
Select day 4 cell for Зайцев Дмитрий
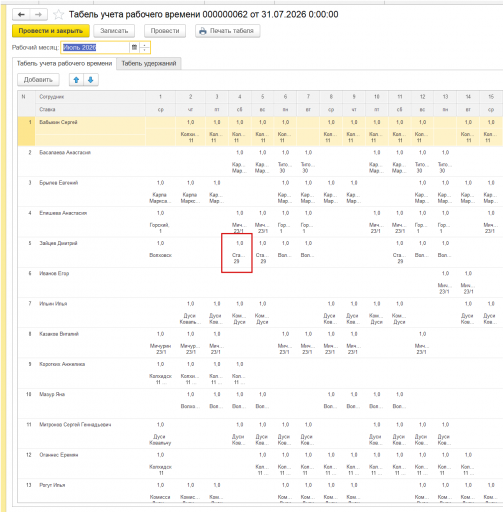237,252
